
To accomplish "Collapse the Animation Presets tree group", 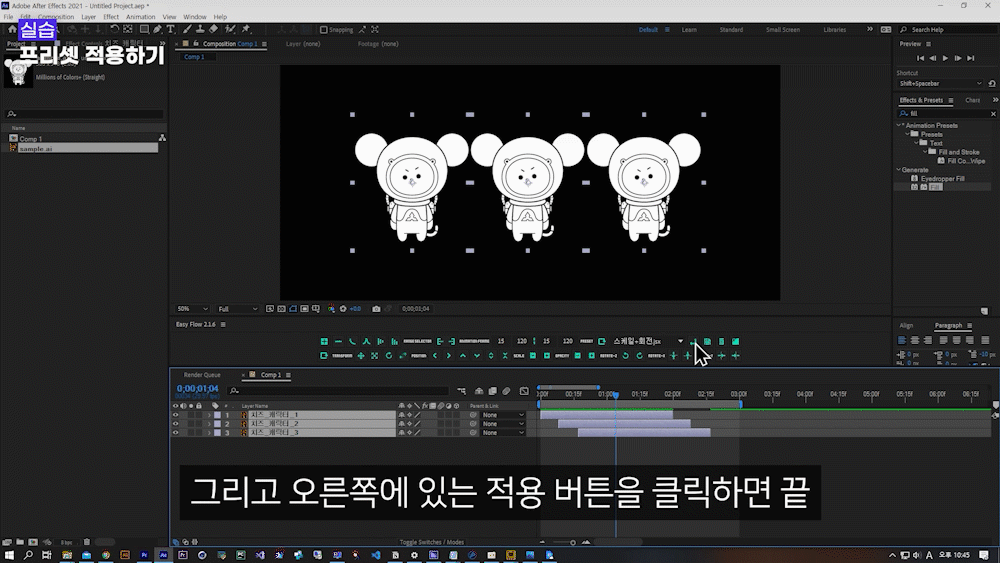I will [899, 126].
